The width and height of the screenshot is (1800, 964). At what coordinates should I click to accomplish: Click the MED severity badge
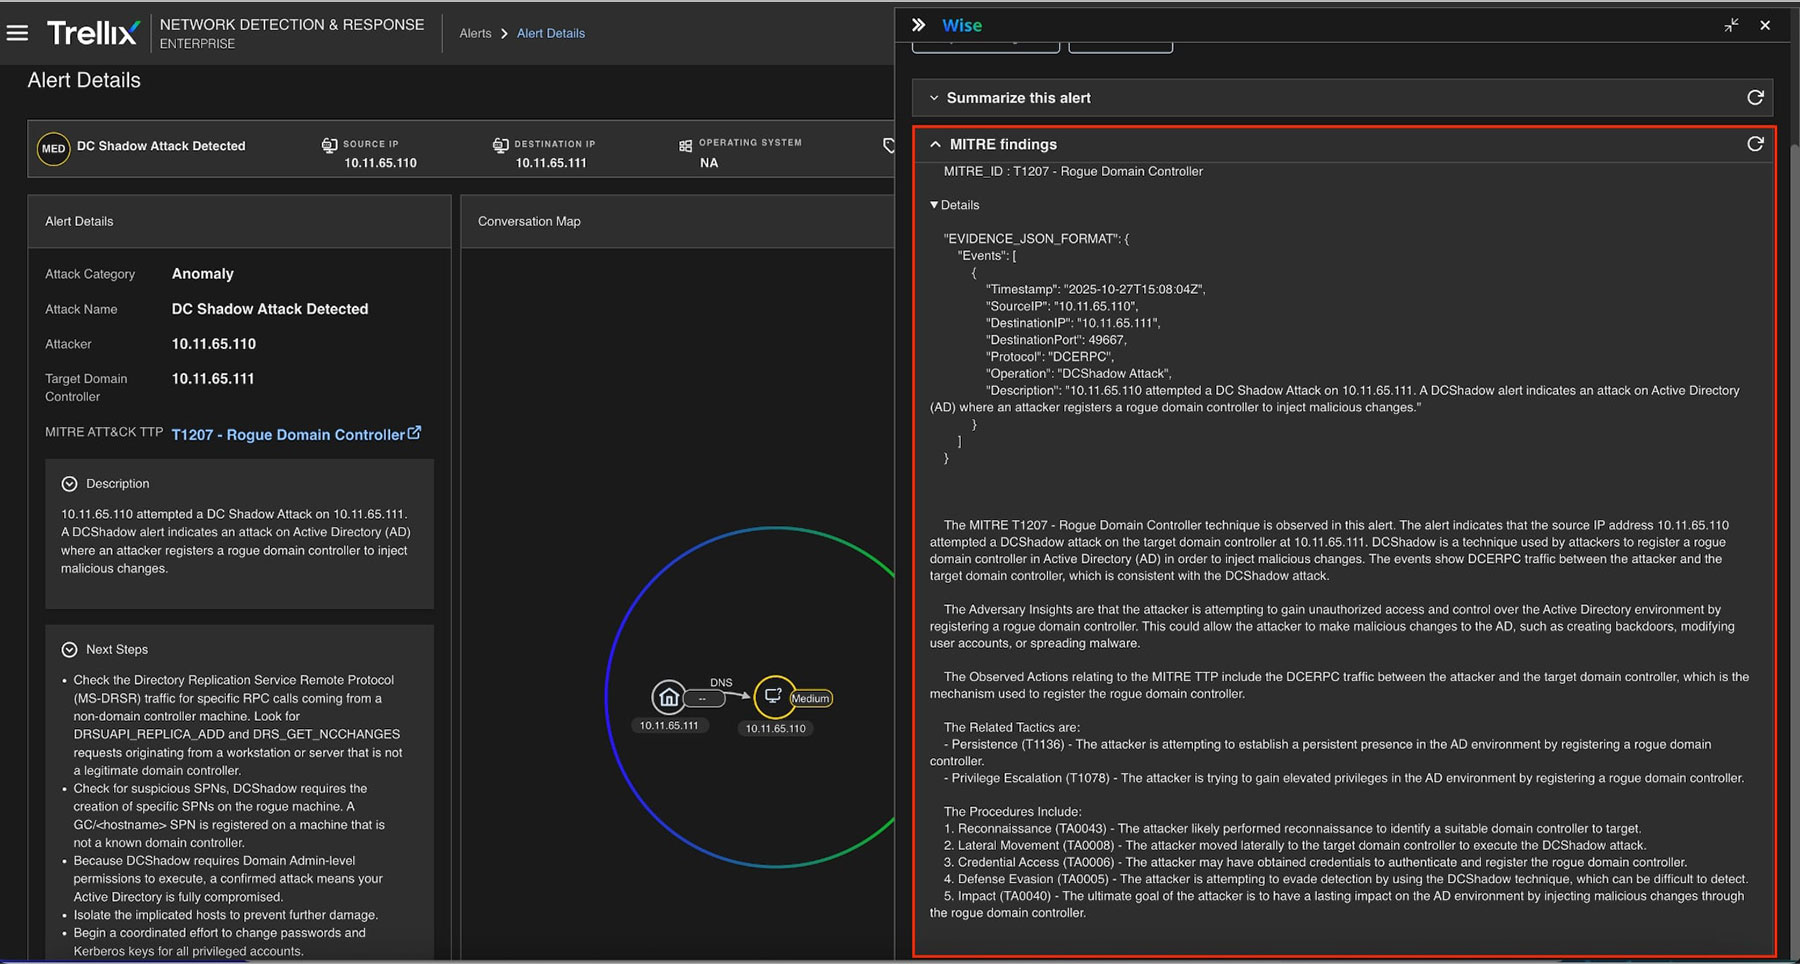(53, 148)
